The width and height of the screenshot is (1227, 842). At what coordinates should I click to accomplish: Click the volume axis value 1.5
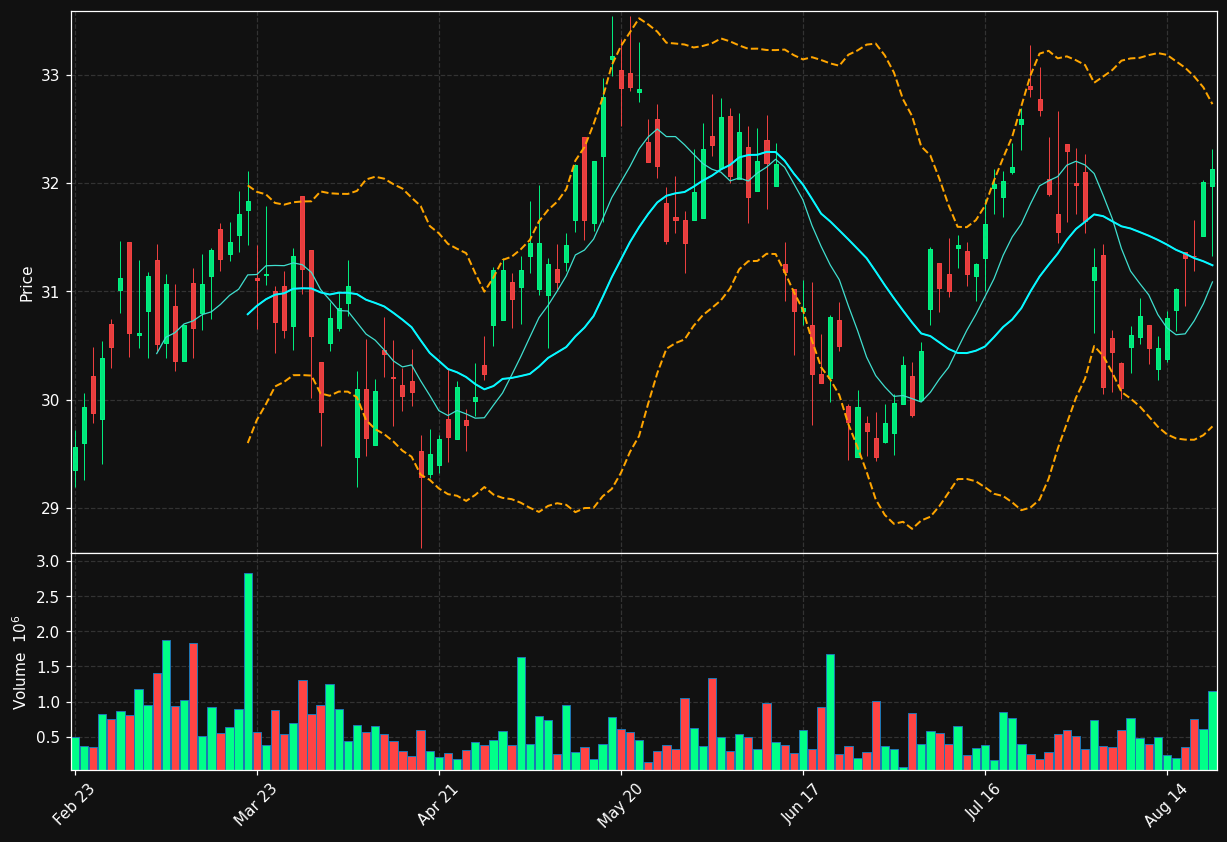pos(50,667)
